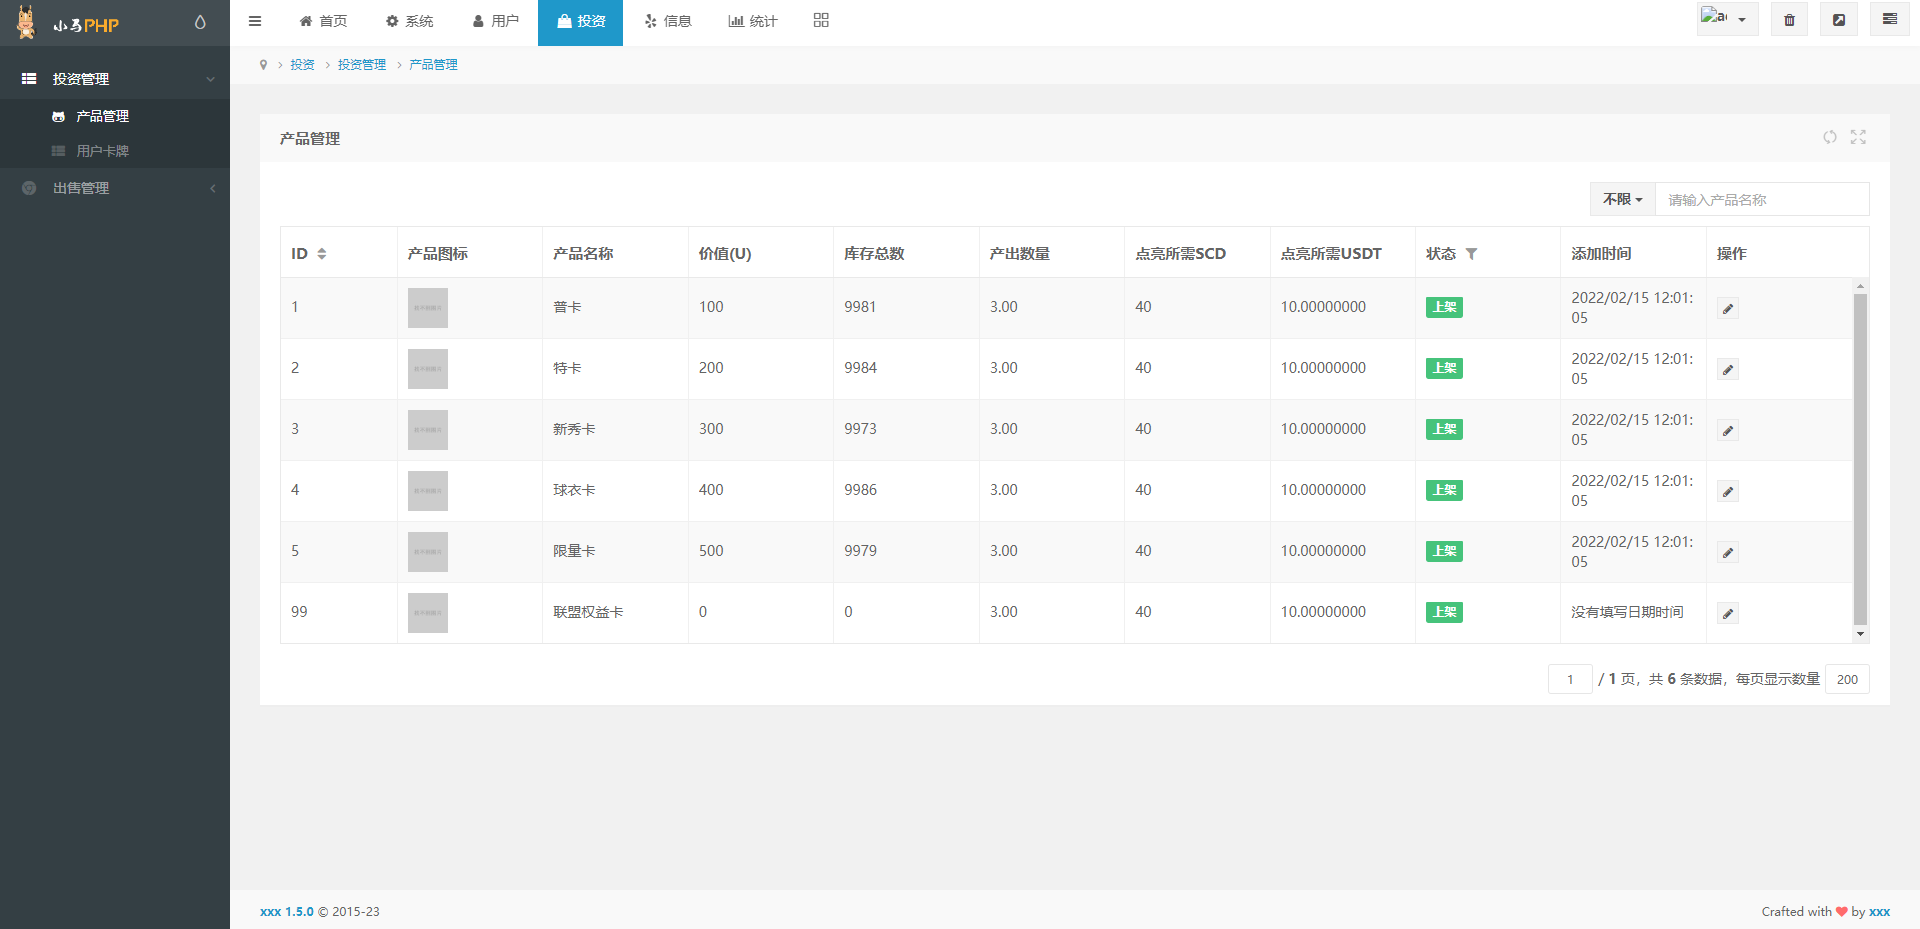1920x929 pixels.
Task: Click the refresh icon in 产品管理 panel
Action: [x=1829, y=137]
